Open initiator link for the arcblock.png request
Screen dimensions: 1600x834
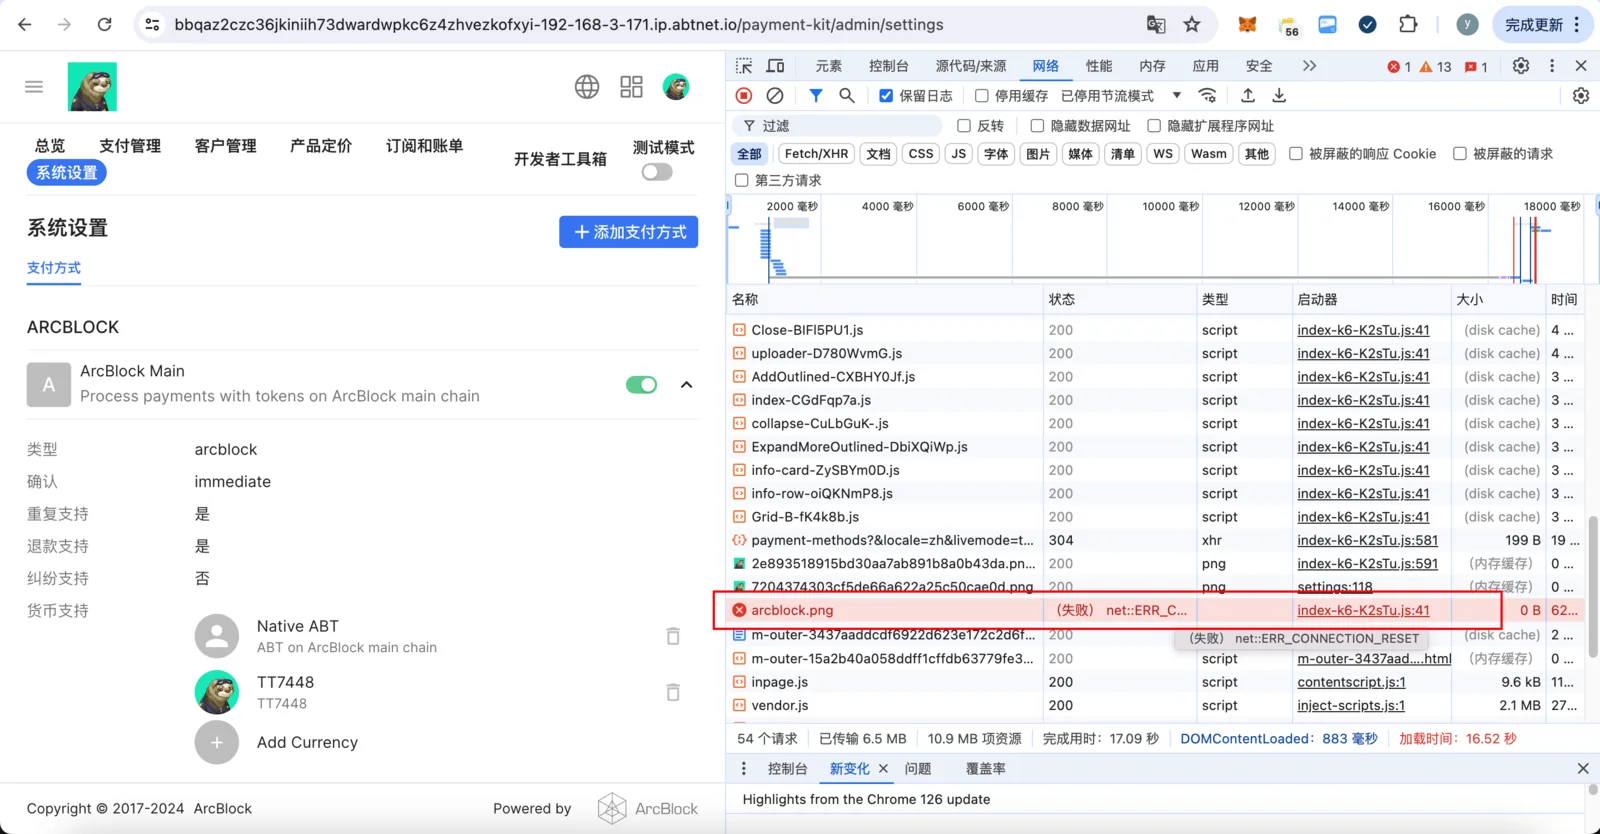[1363, 610]
